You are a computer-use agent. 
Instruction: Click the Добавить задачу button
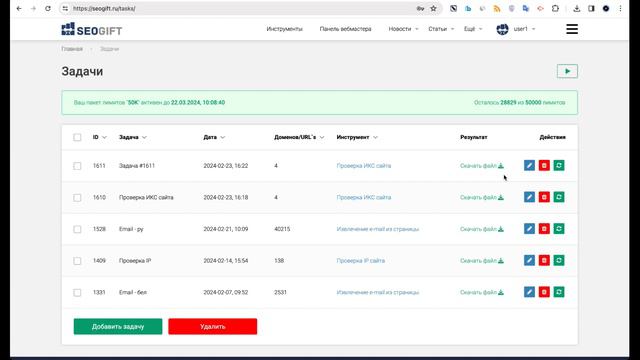[x=118, y=327]
